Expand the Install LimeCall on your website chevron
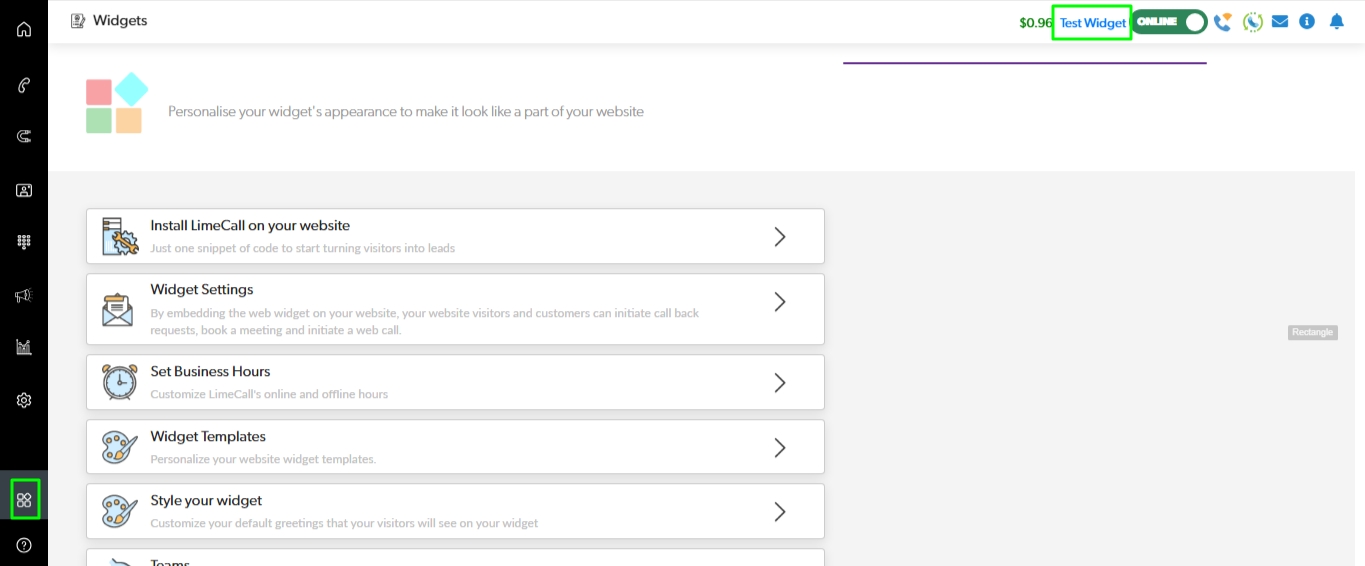 click(780, 237)
